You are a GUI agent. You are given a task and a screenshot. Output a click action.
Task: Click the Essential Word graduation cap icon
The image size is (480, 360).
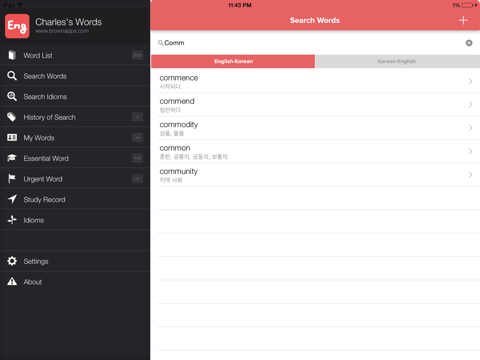point(12,158)
